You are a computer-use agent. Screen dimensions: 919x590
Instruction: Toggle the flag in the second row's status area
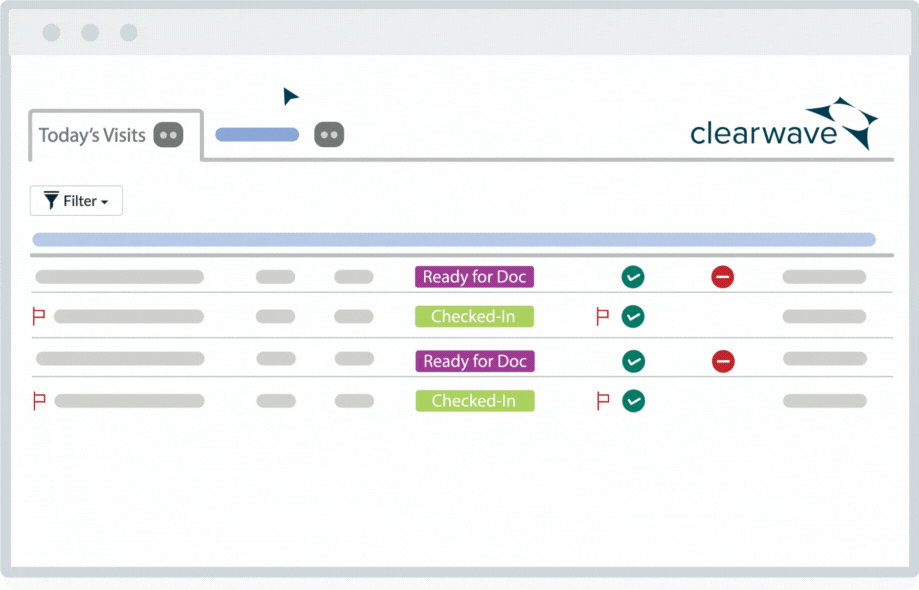[x=600, y=316]
